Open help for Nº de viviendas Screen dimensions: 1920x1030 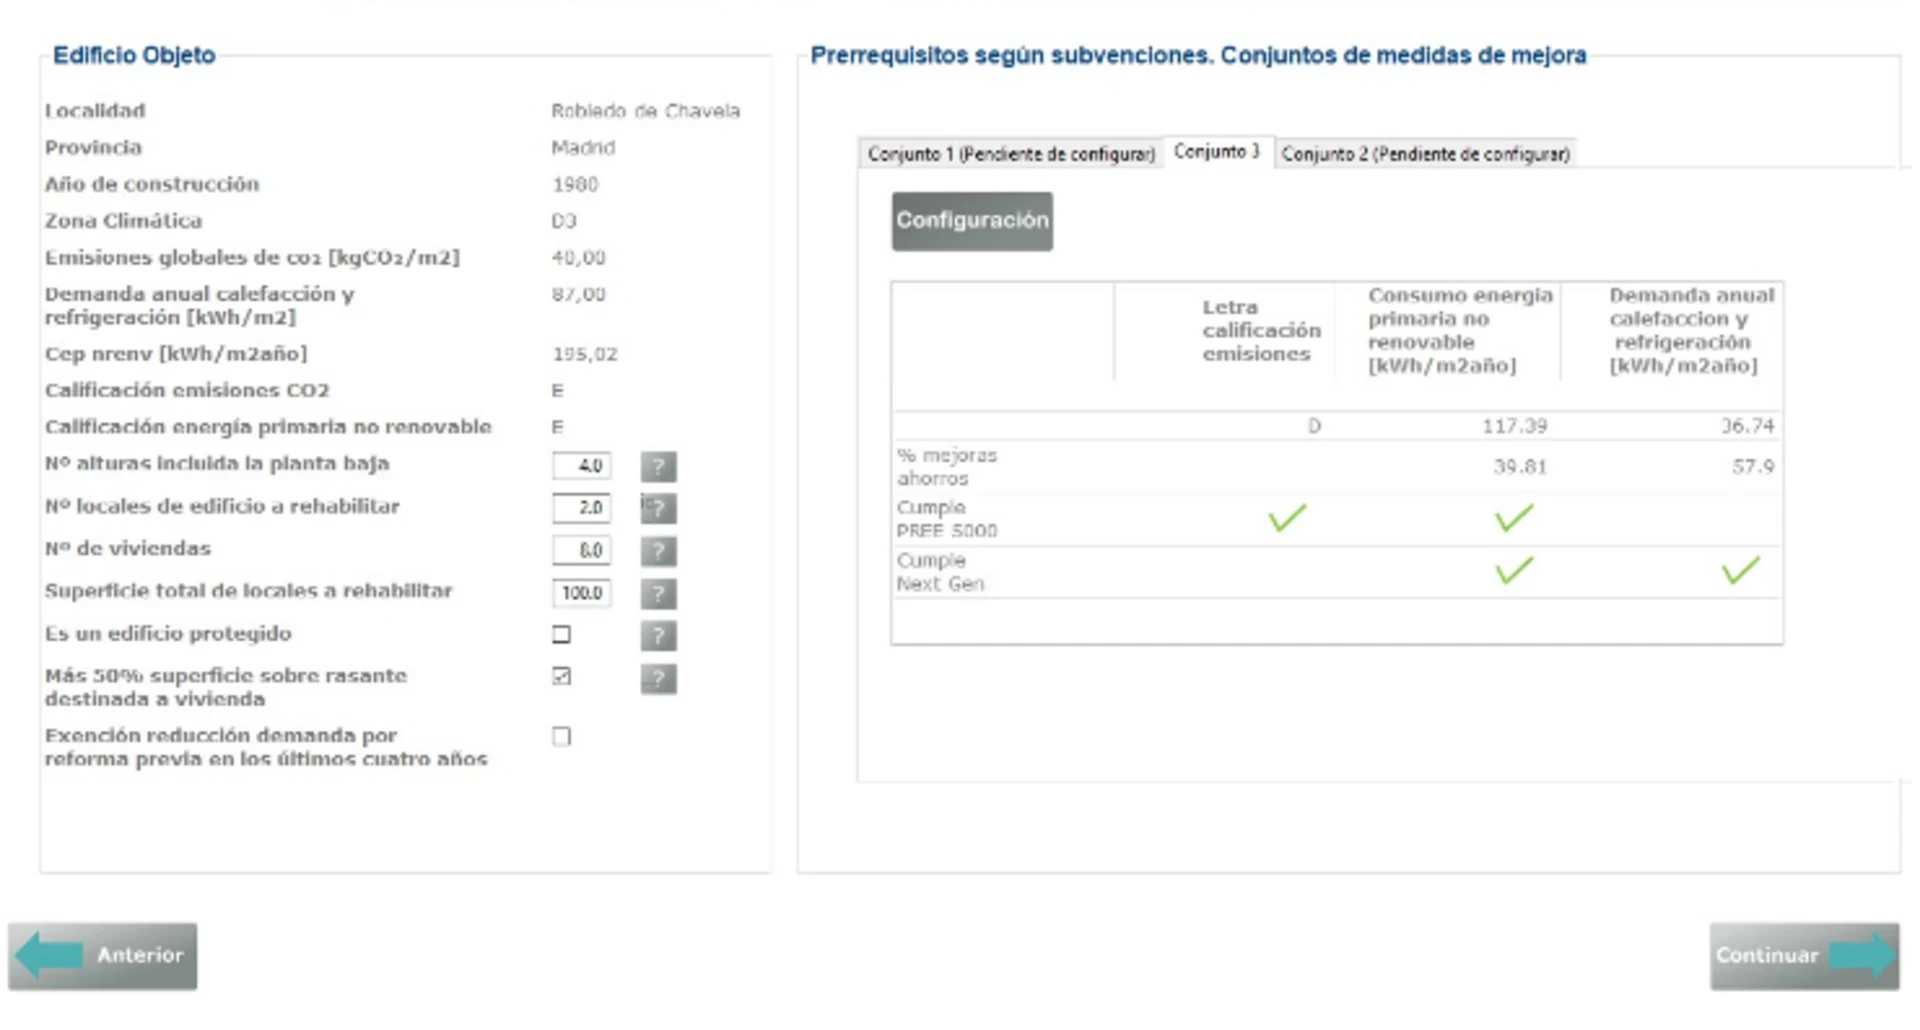[x=658, y=551]
